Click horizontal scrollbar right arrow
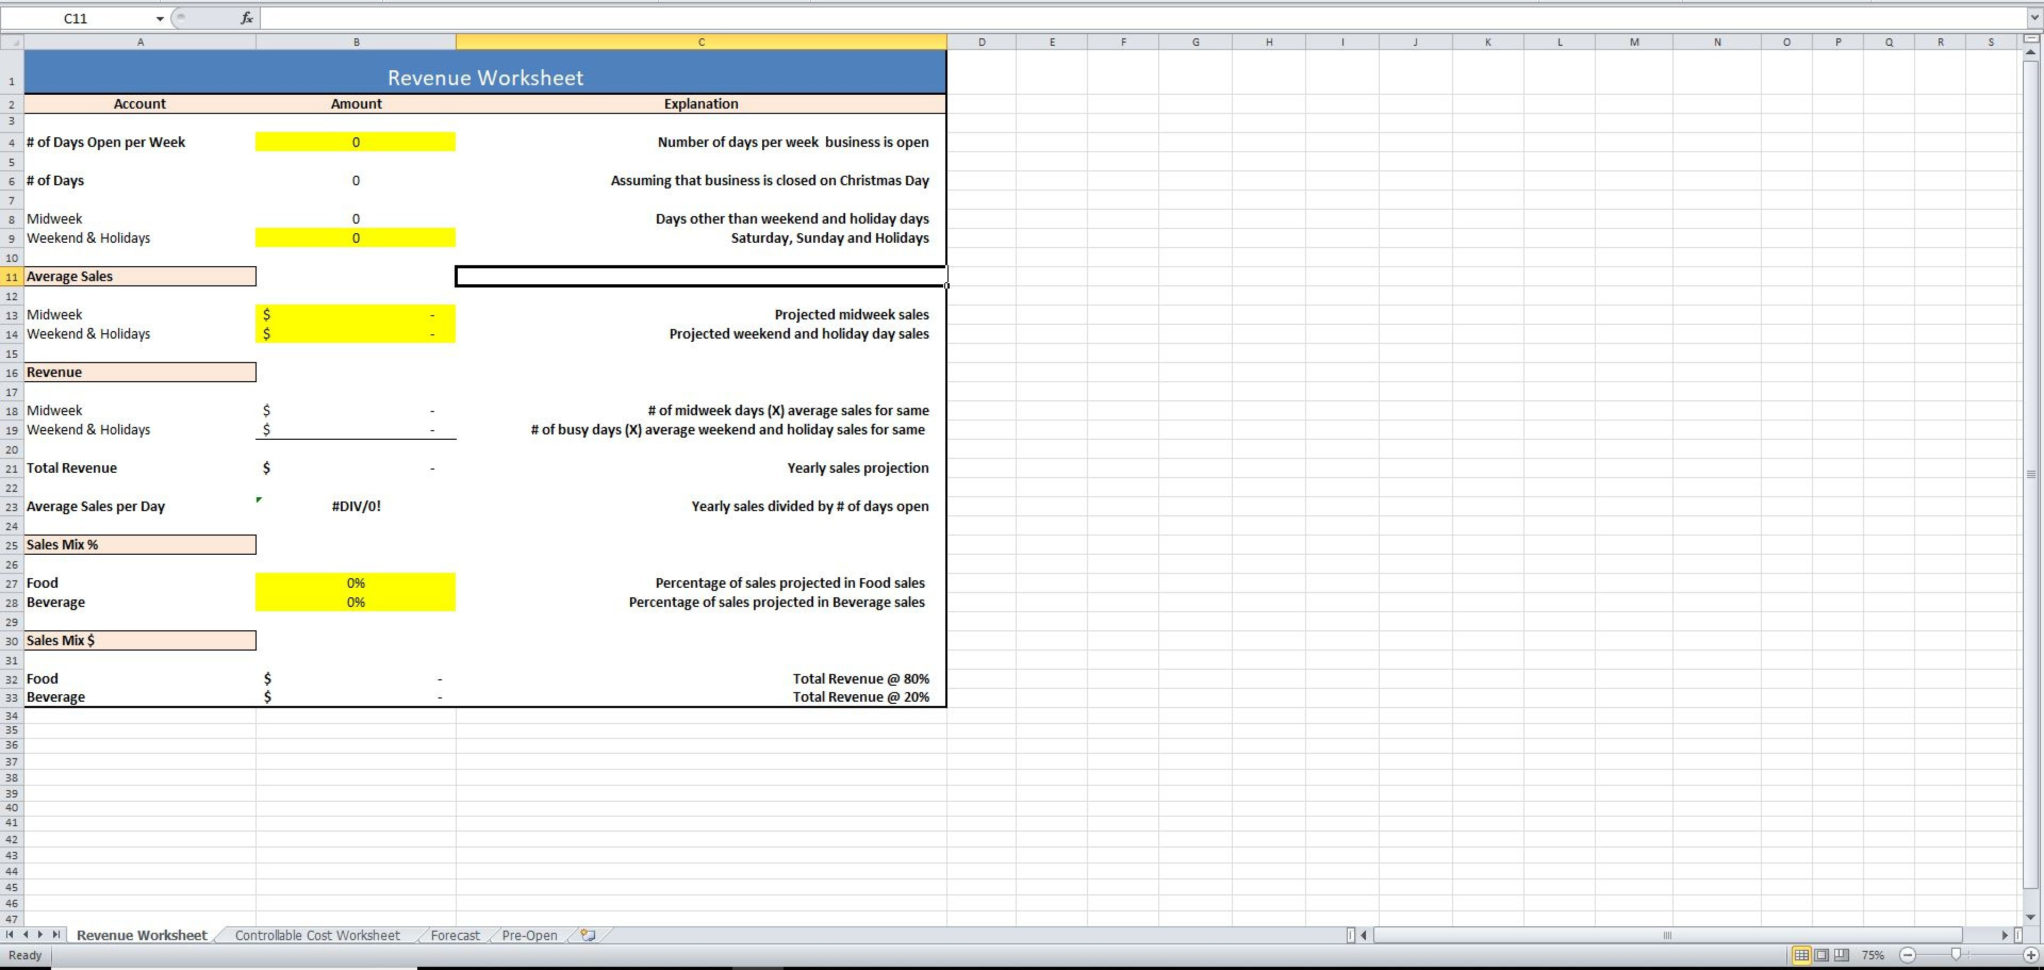Viewport: 2044px width, 970px height. click(x=2005, y=935)
